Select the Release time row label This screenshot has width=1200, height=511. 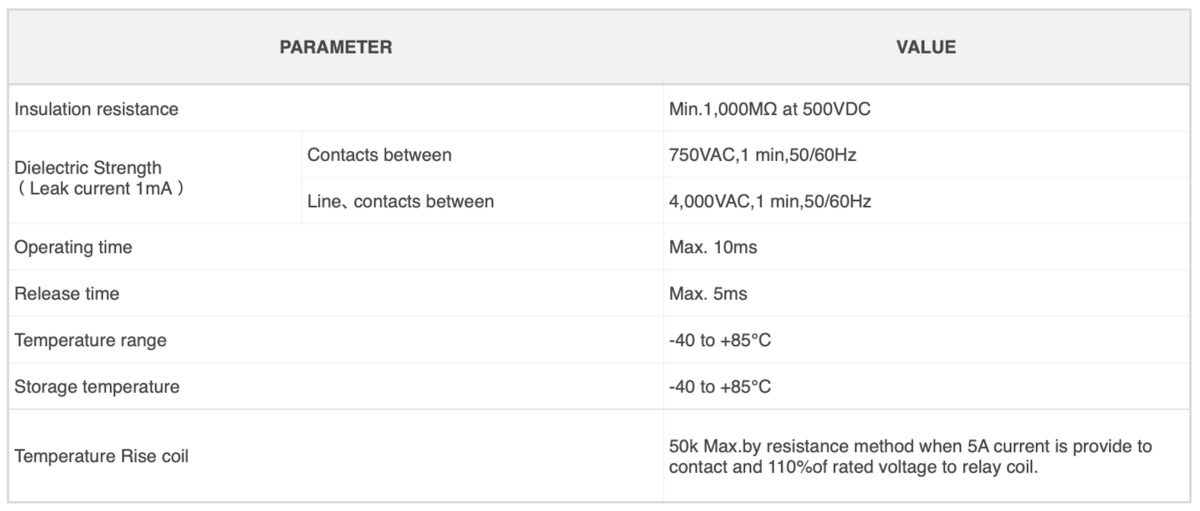66,294
